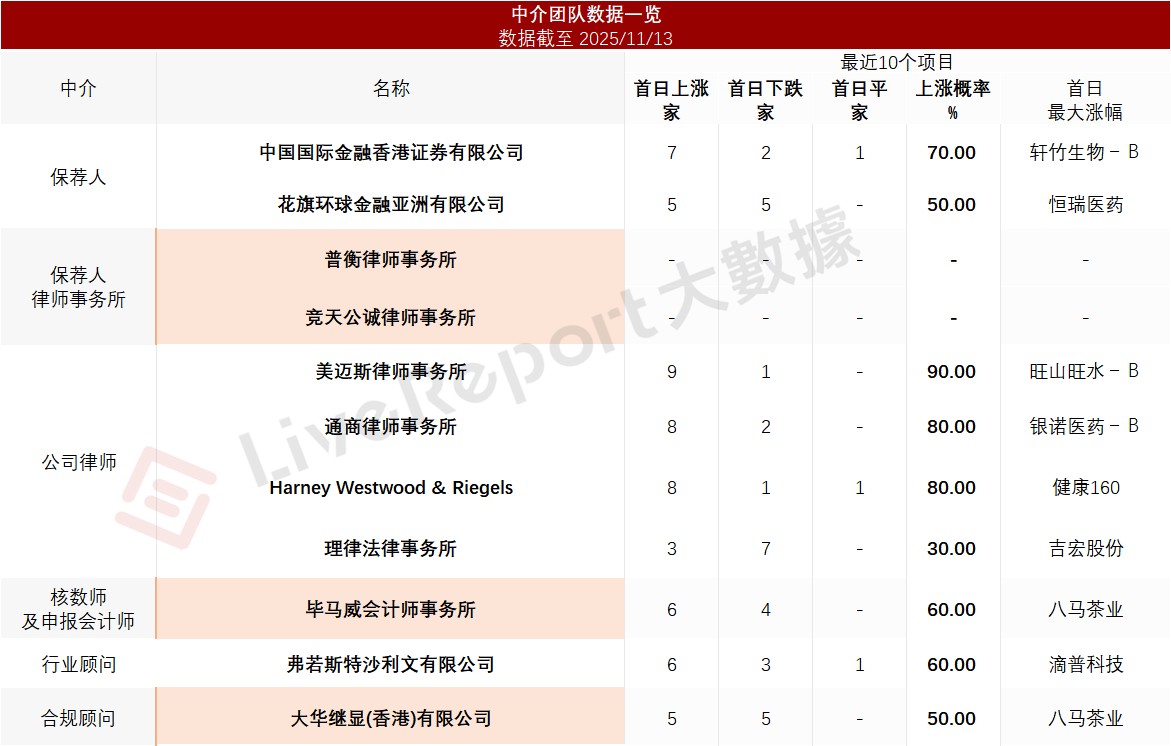The height and width of the screenshot is (746, 1171).
Task: Click the 上涨概率% column header
Action: [x=953, y=100]
